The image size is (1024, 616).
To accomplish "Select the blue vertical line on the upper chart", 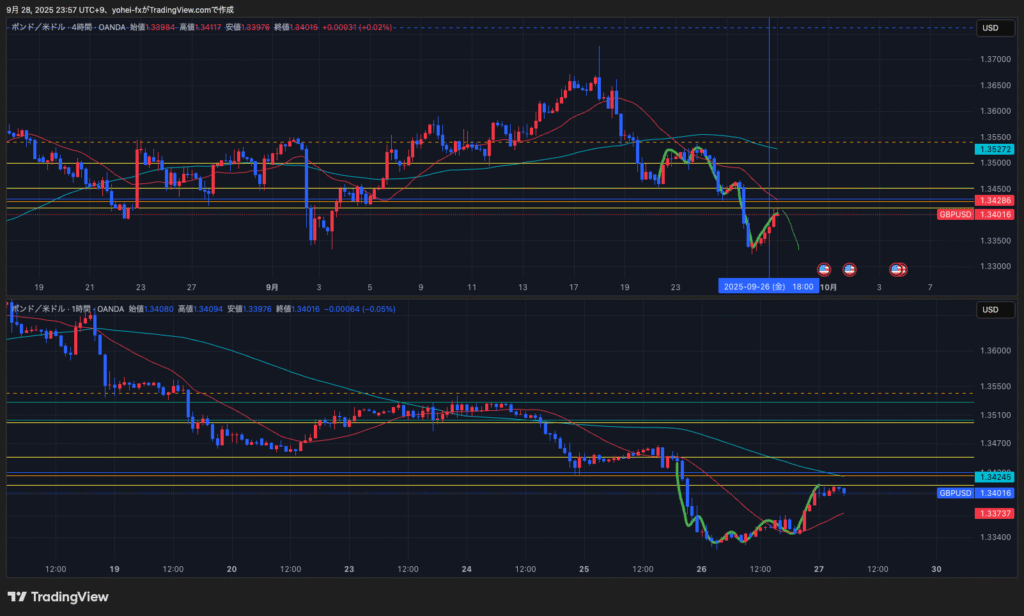I will (769, 100).
